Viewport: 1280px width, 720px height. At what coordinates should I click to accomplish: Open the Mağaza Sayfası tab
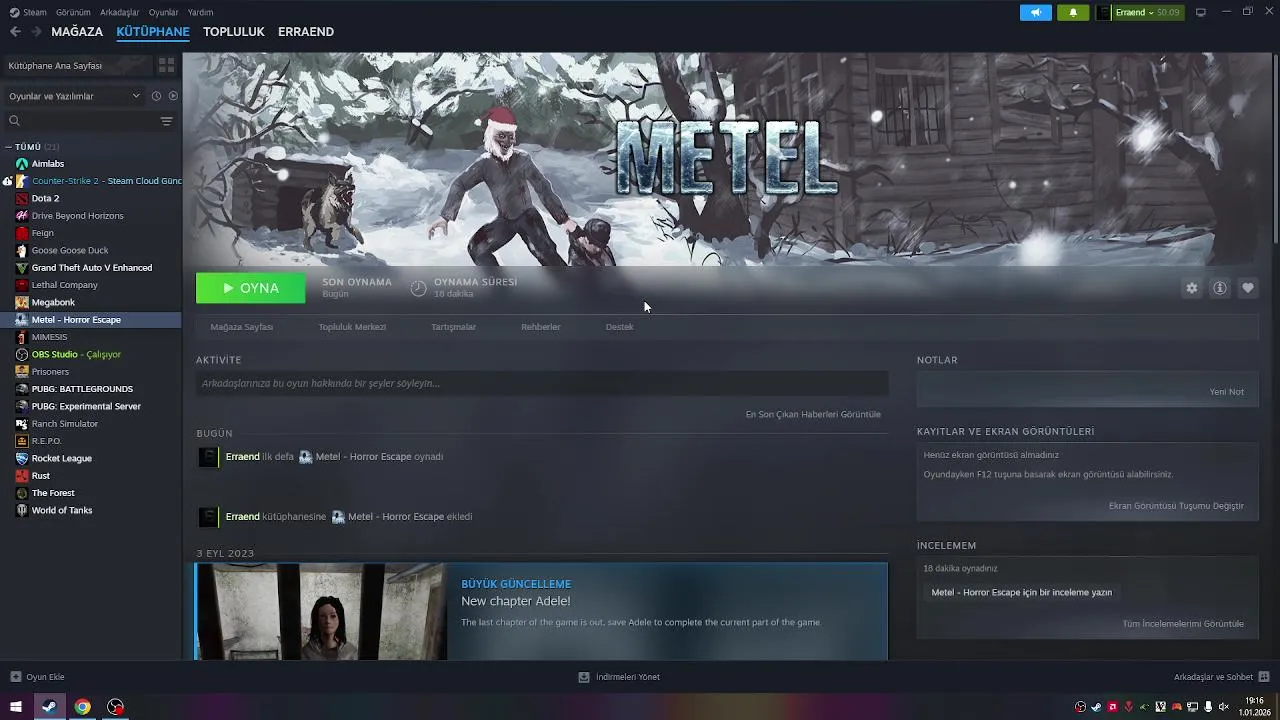click(241, 327)
